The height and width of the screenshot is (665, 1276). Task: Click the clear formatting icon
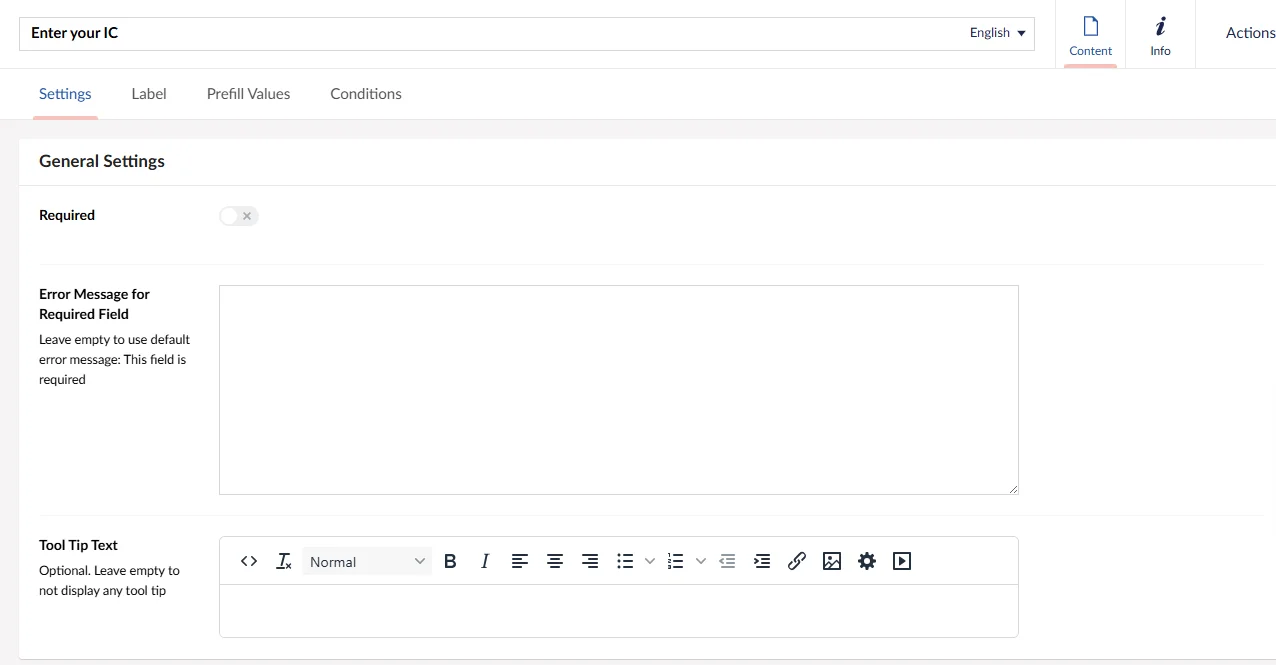pos(284,562)
